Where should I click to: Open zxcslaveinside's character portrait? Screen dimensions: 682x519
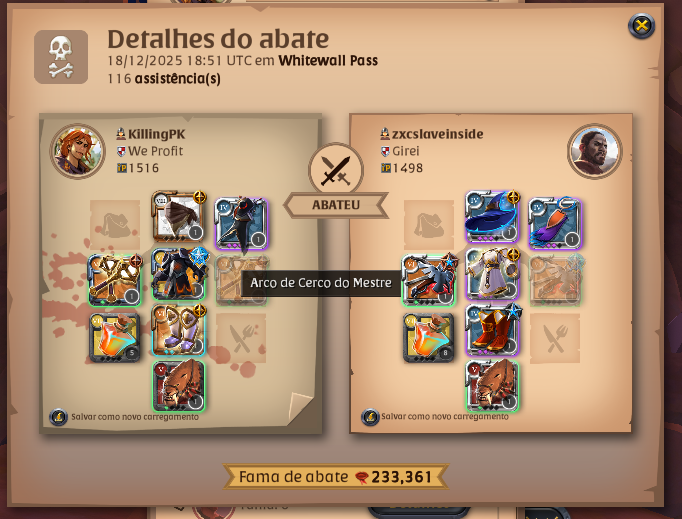[595, 151]
